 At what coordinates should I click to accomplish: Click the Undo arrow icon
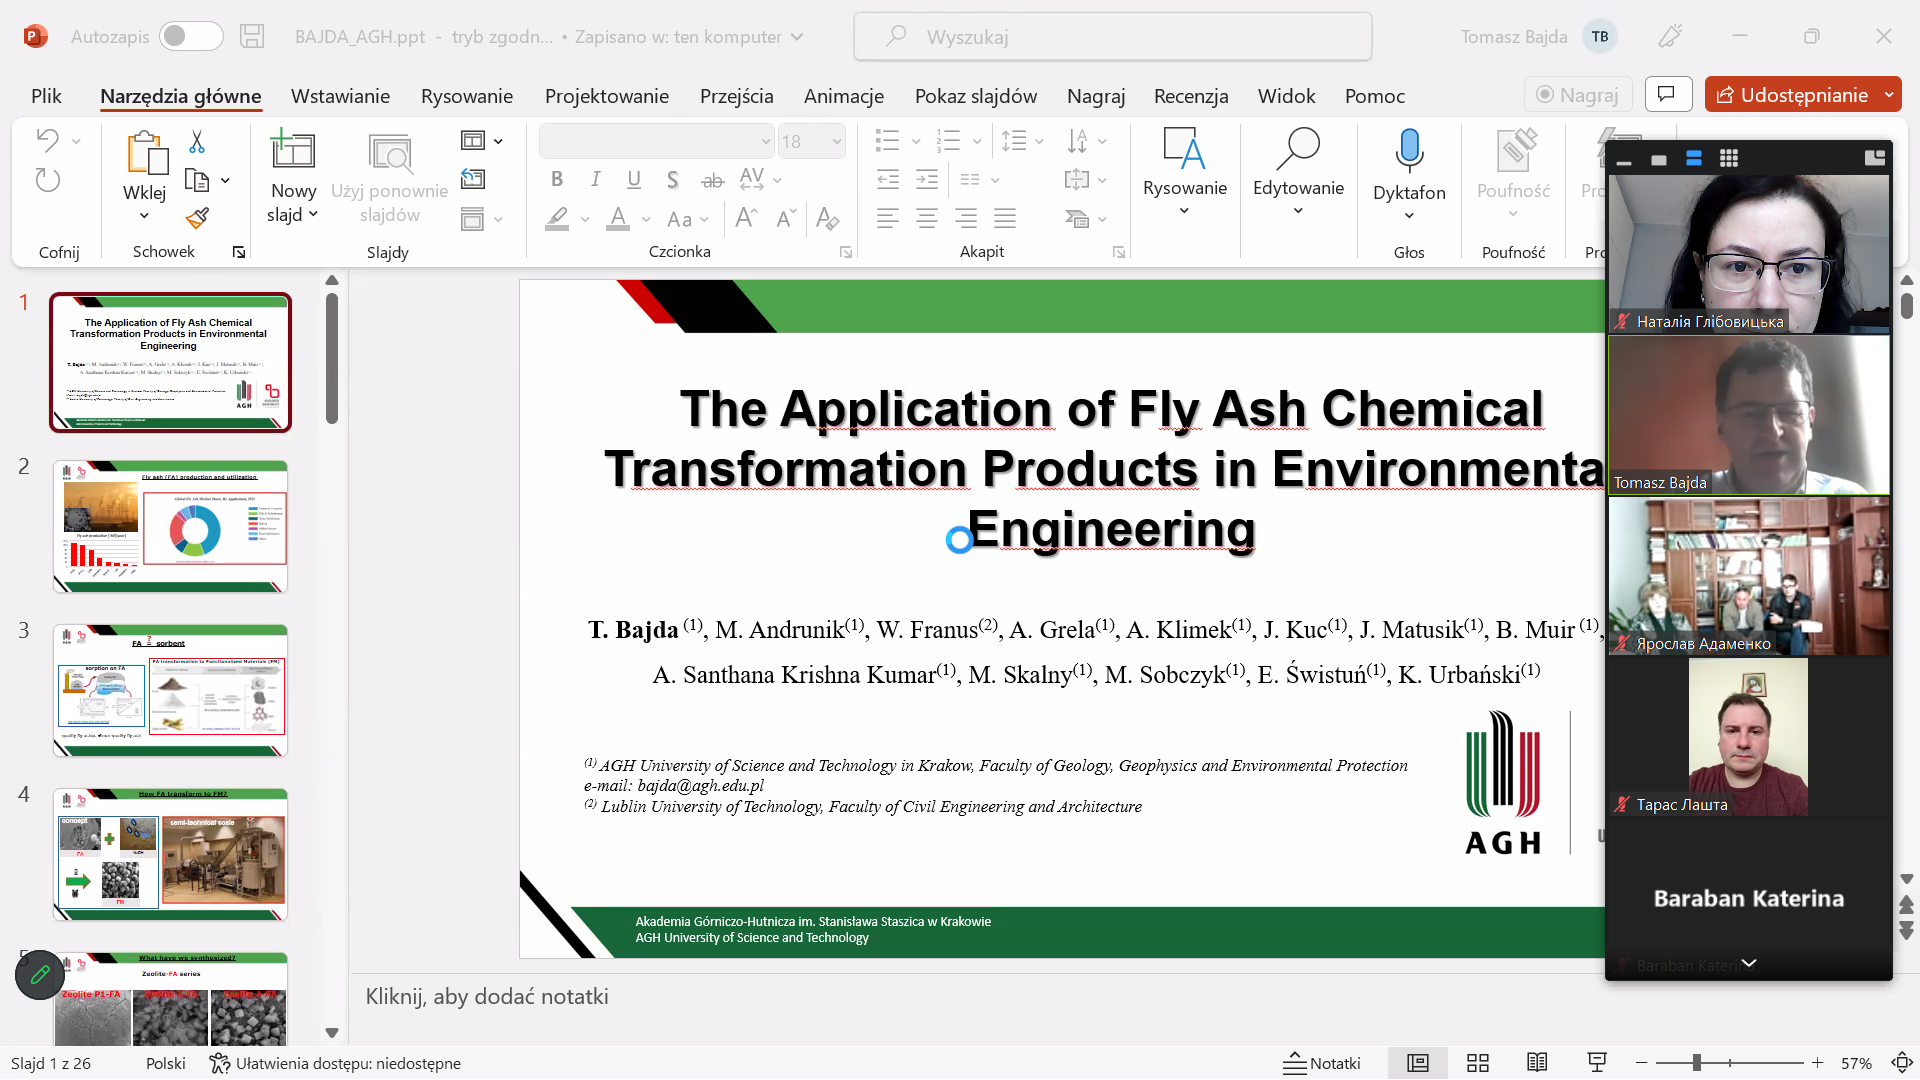[47, 140]
